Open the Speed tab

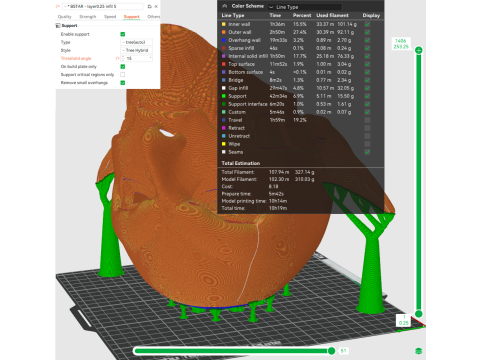tap(110, 16)
